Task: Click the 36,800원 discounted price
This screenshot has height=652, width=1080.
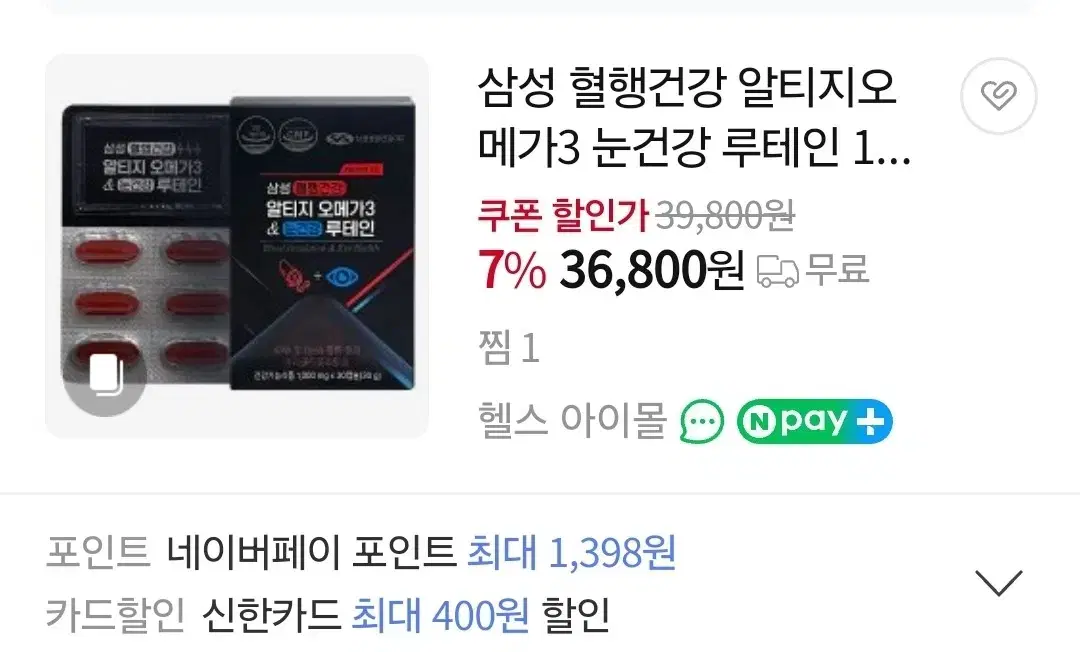Action: point(652,270)
